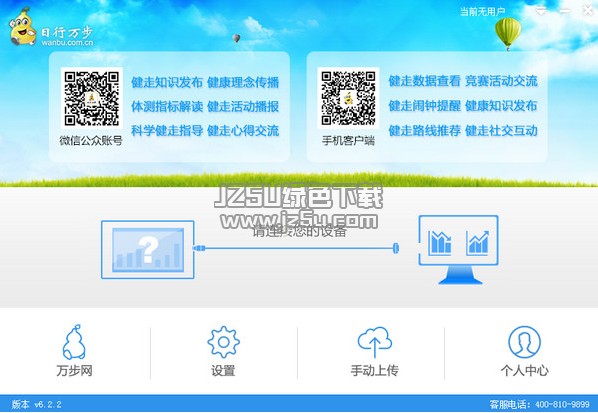Click the 手机客户端 label
Viewport: 598px width, 413px height.
tap(348, 141)
